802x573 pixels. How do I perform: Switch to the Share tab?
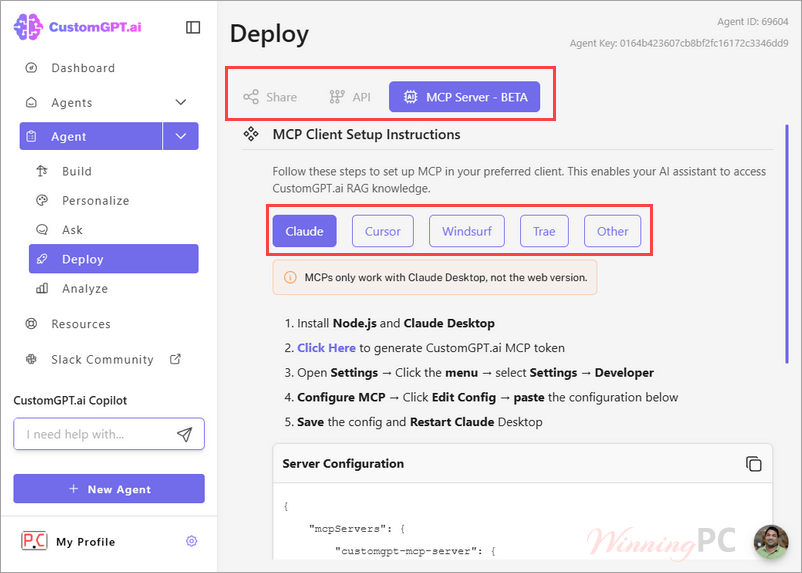coord(270,97)
